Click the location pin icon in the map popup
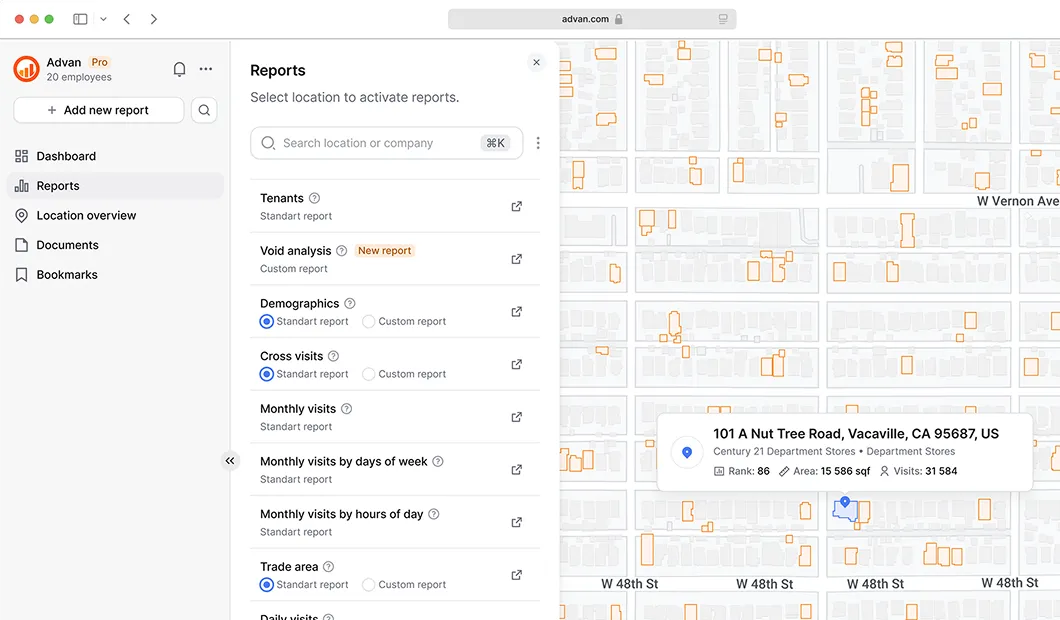The width and height of the screenshot is (1060, 620). click(x=687, y=452)
